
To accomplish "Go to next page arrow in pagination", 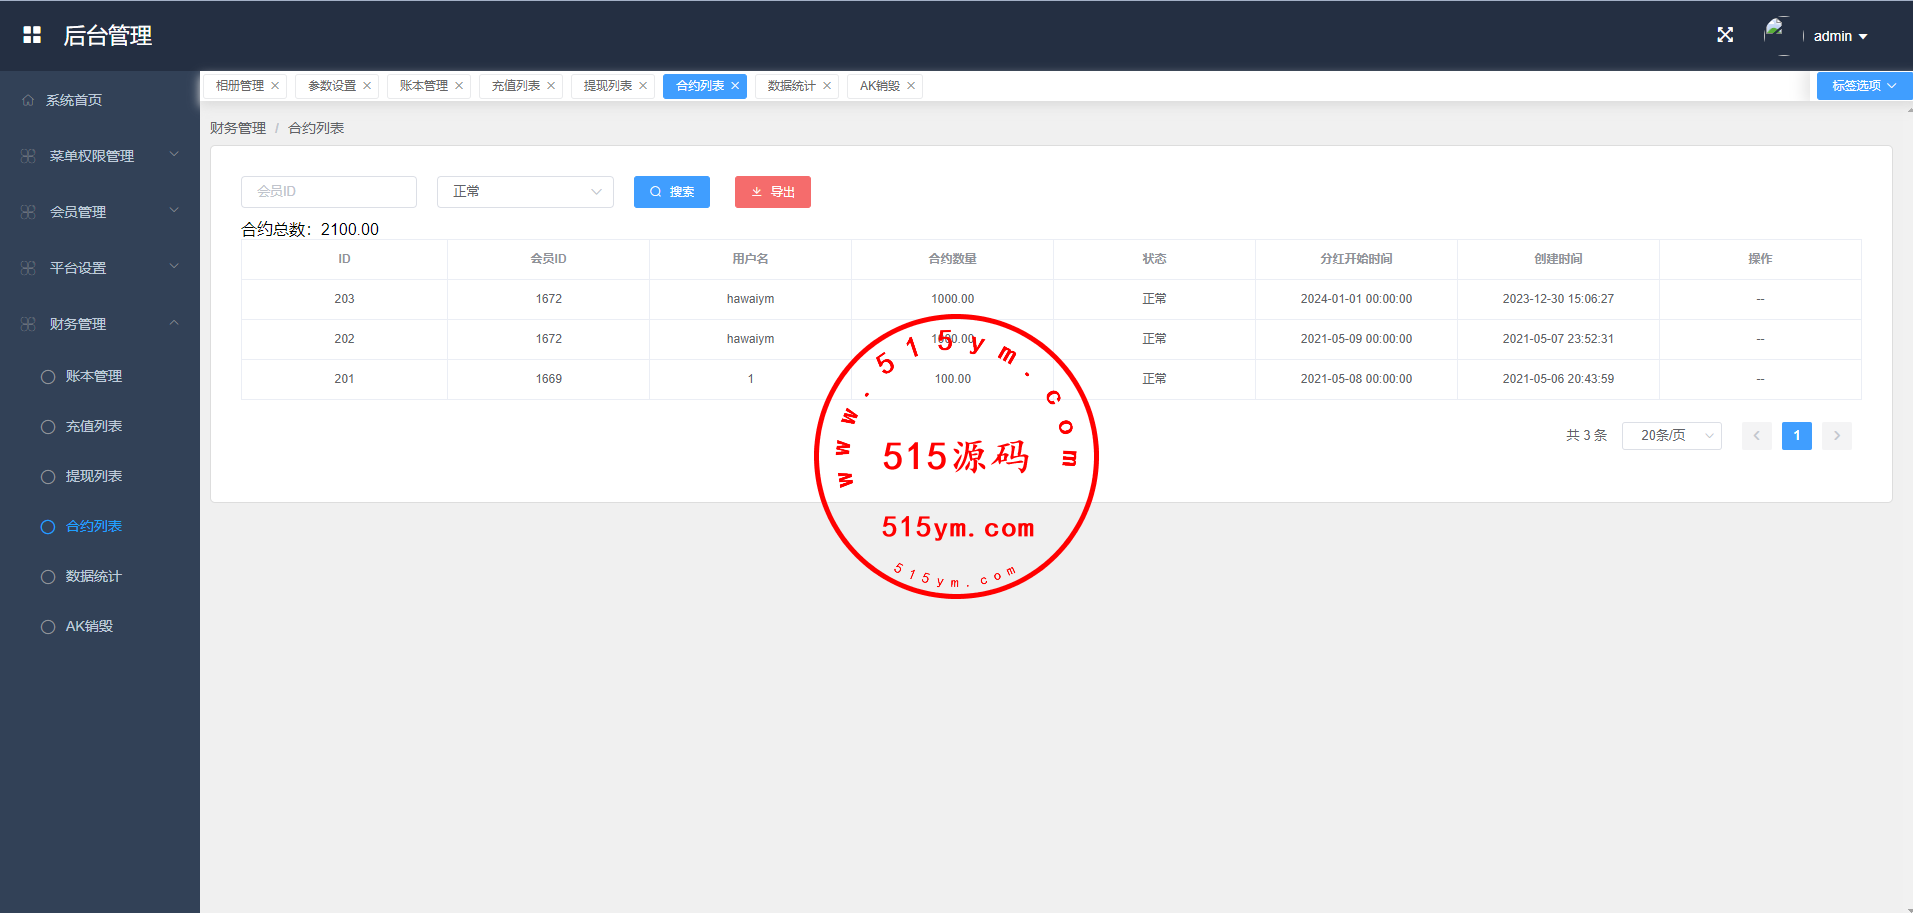I will pos(1836,436).
